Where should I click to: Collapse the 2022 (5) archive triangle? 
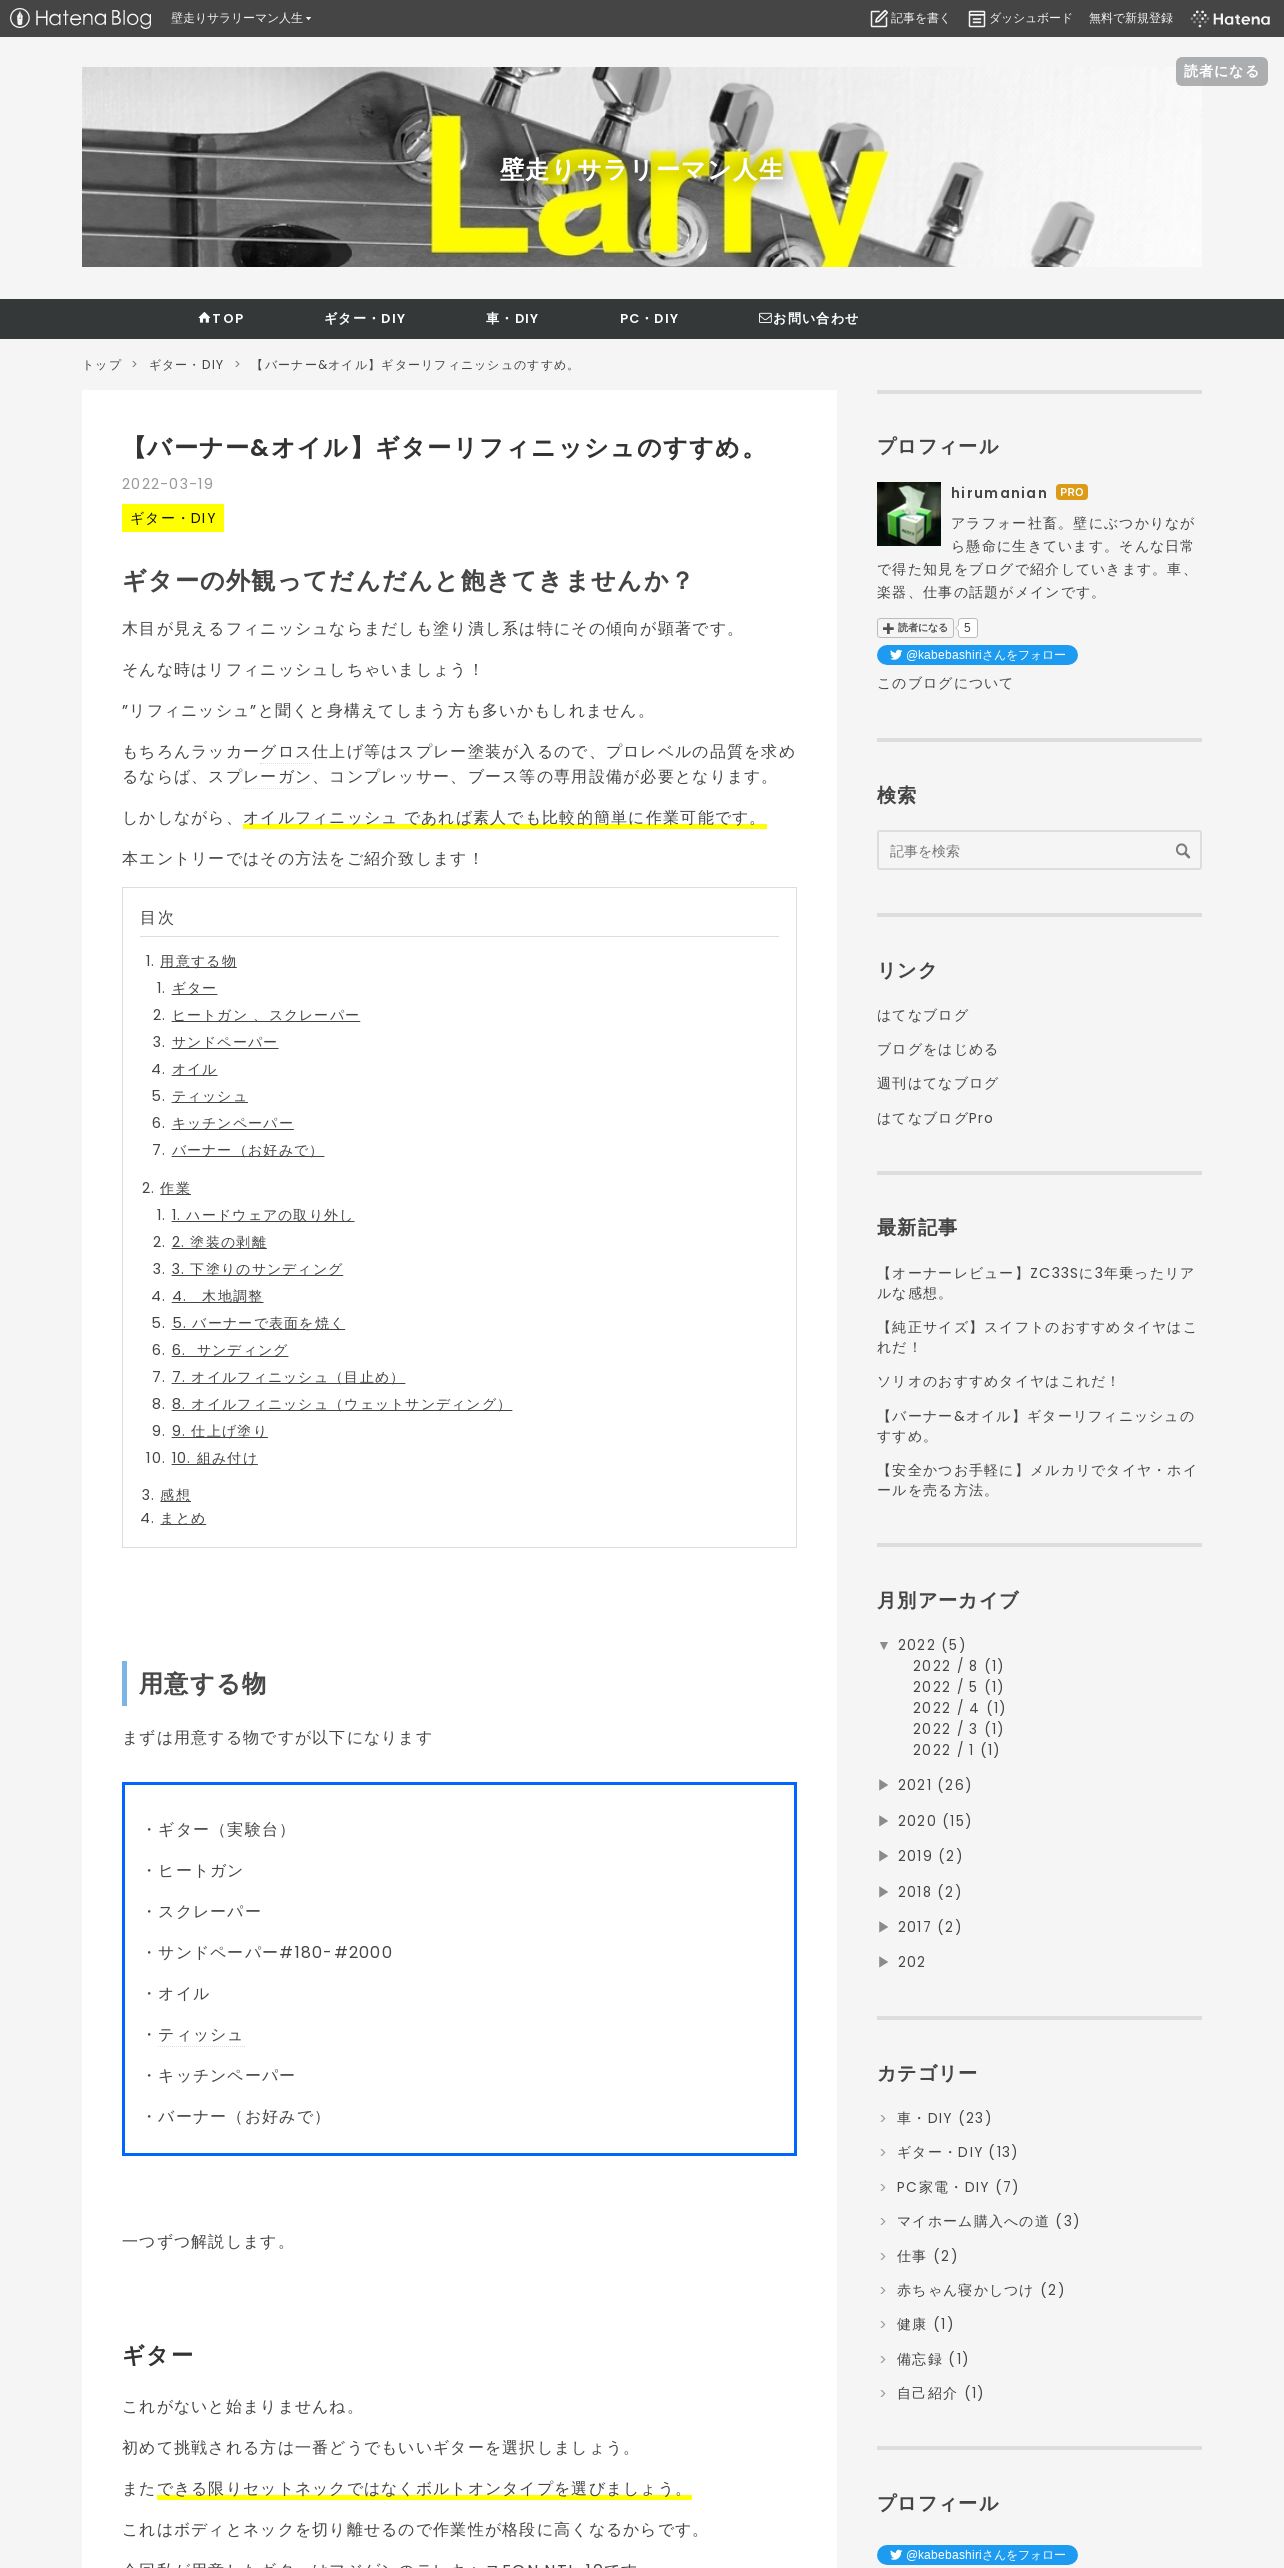tap(884, 1645)
